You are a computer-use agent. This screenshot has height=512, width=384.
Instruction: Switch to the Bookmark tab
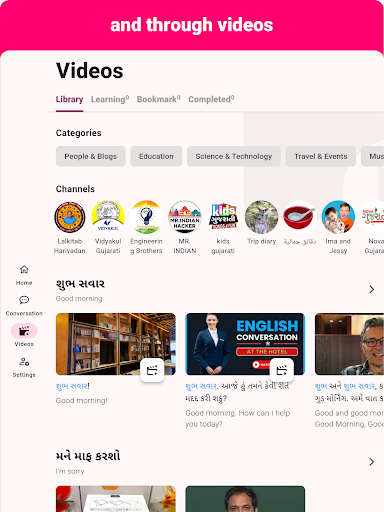pos(159,99)
